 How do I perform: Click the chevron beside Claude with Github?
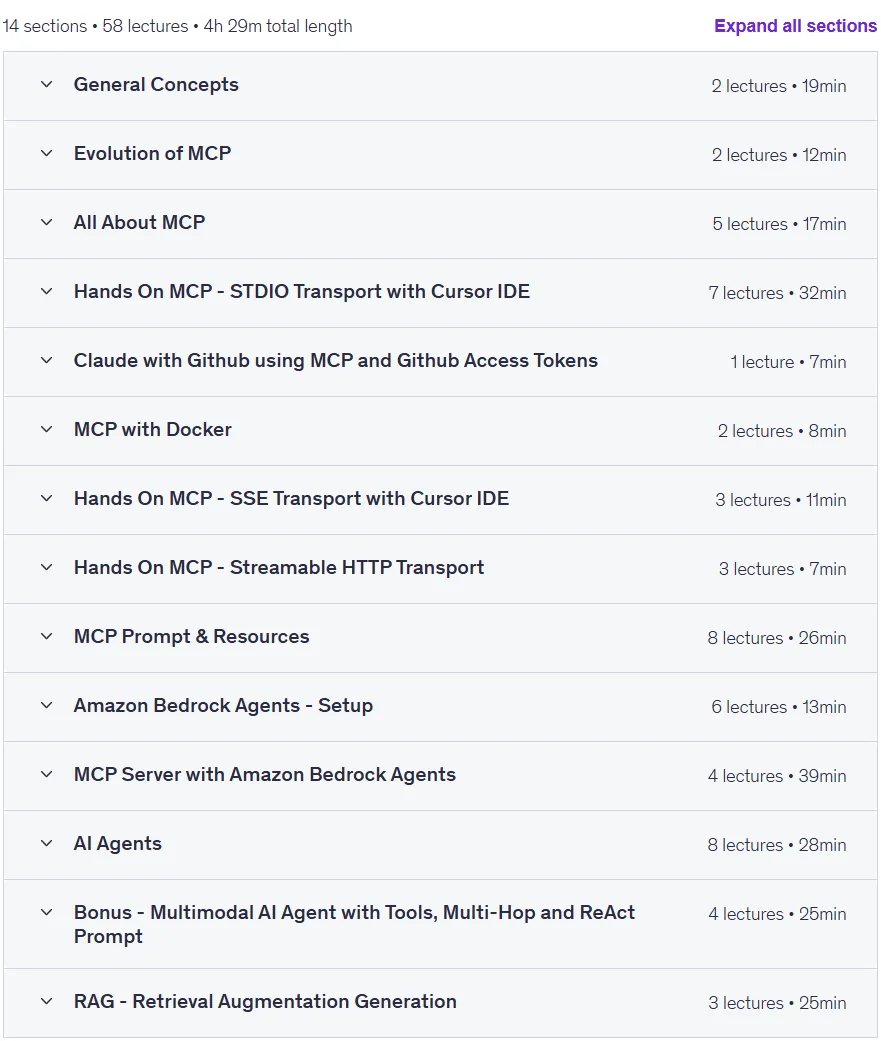coord(46,360)
